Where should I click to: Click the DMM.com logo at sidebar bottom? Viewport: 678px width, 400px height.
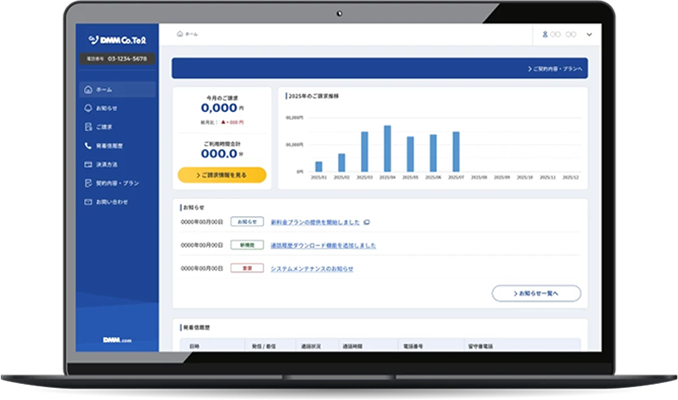117,340
